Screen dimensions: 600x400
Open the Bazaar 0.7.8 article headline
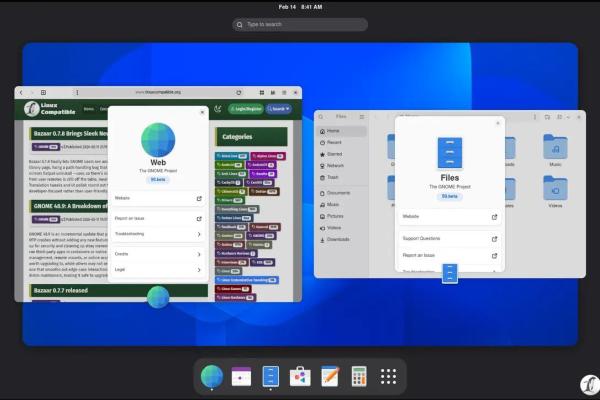point(71,134)
